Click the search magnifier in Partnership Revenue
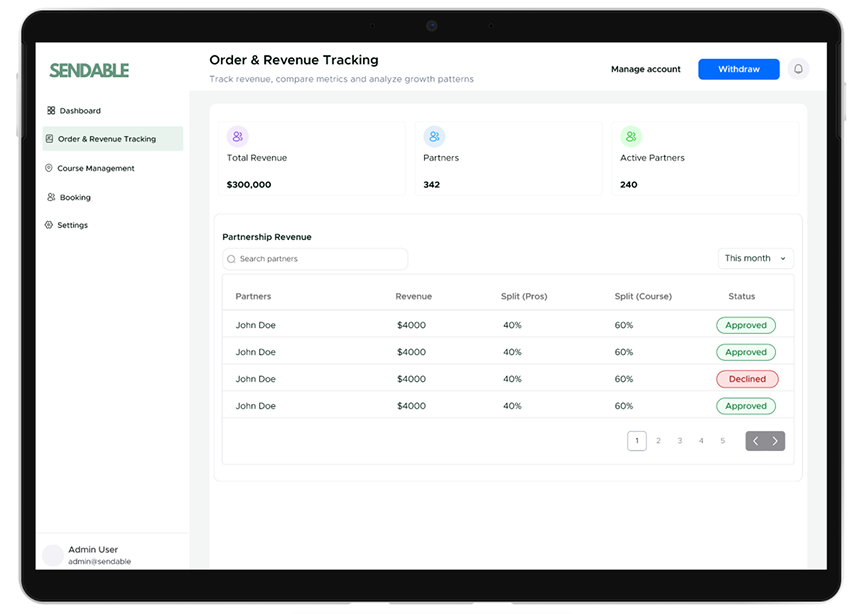 pyautogui.click(x=232, y=259)
